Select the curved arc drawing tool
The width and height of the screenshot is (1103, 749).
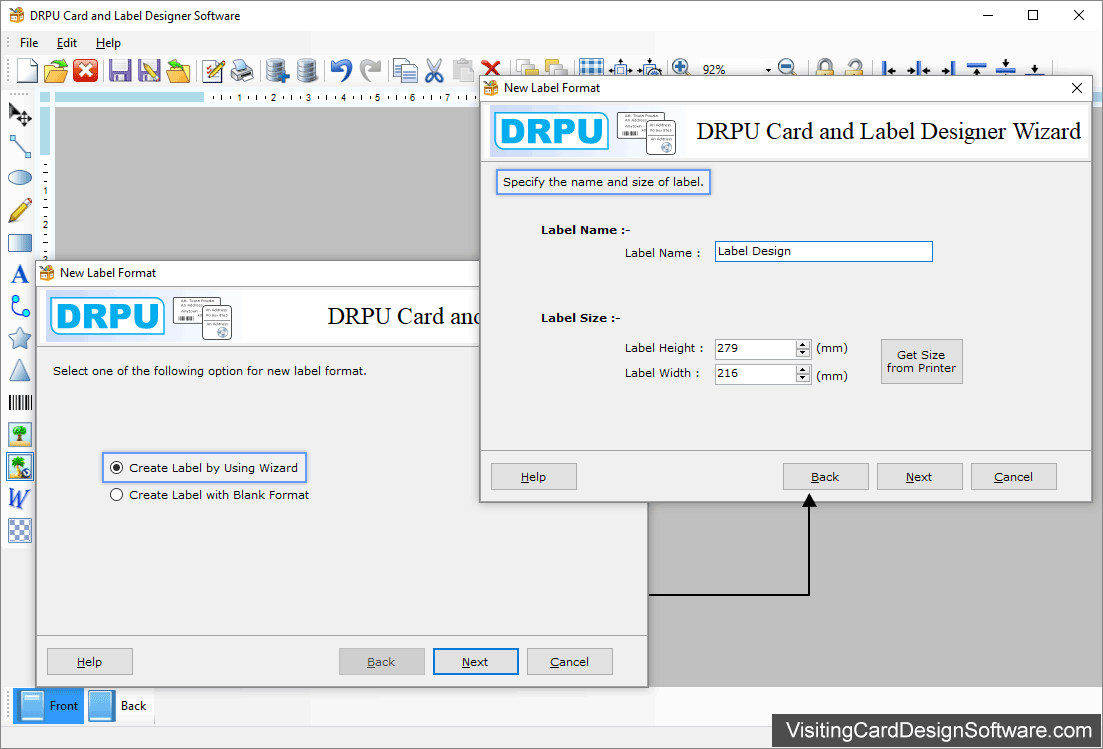pos(20,306)
